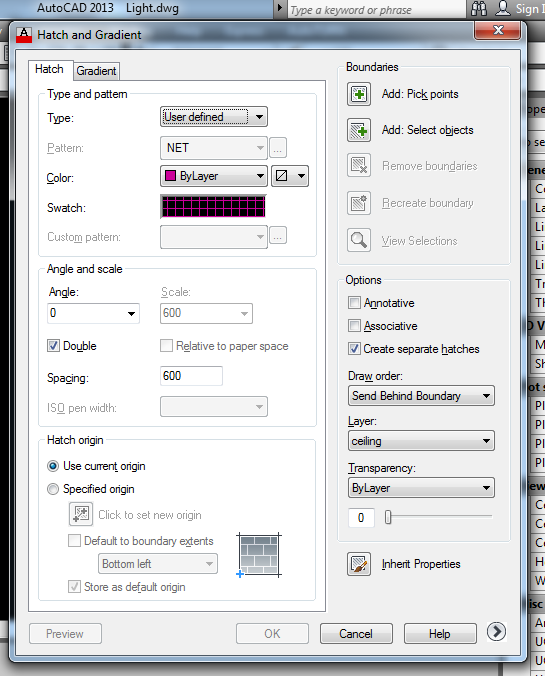The height and width of the screenshot is (676, 545).
Task: Click the Spacing input field
Action: [191, 376]
